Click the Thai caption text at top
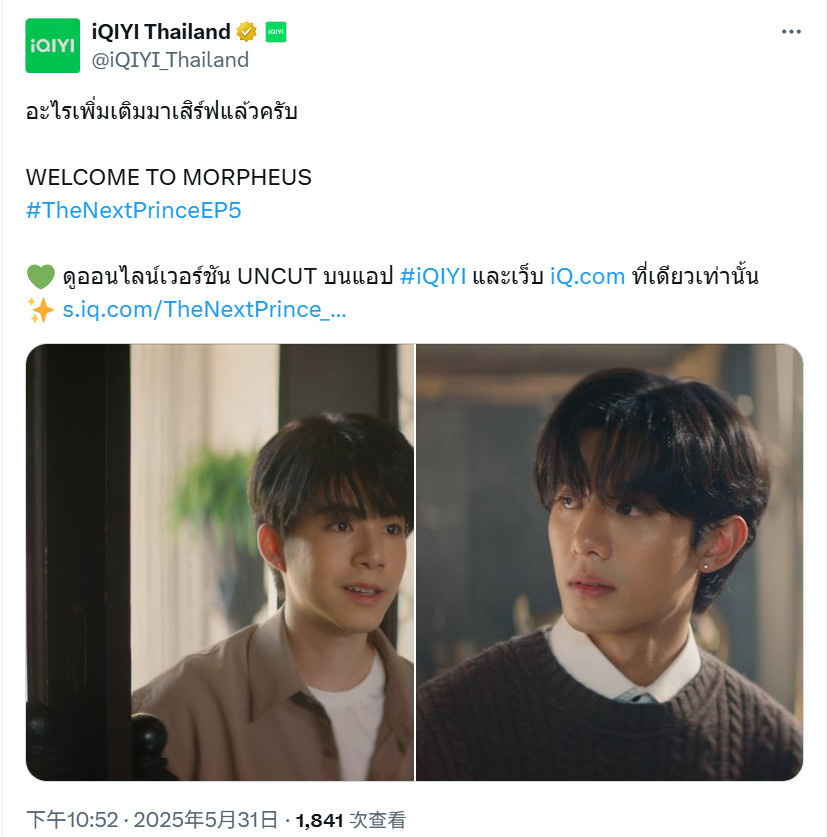Screen dimensions: 827x837 coord(161,112)
